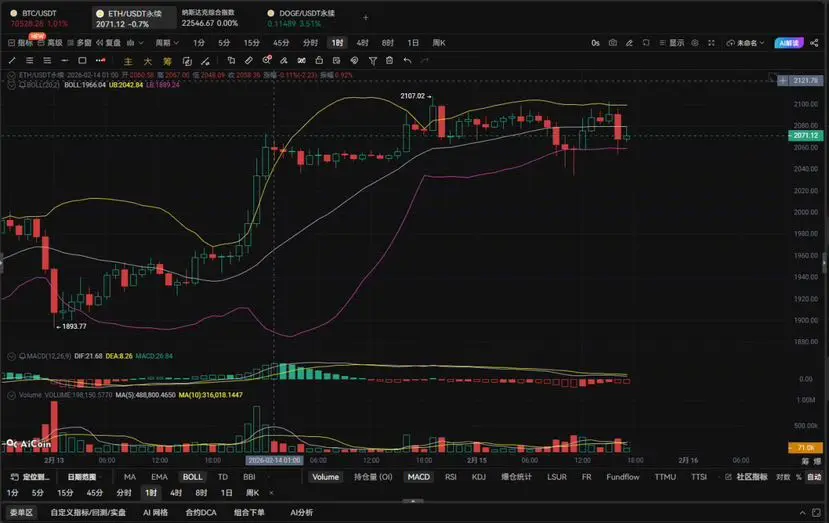Viewport: 829px width, 523px height.
Task: Open the 组合下单 bottom tab
Action: [x=249, y=512]
